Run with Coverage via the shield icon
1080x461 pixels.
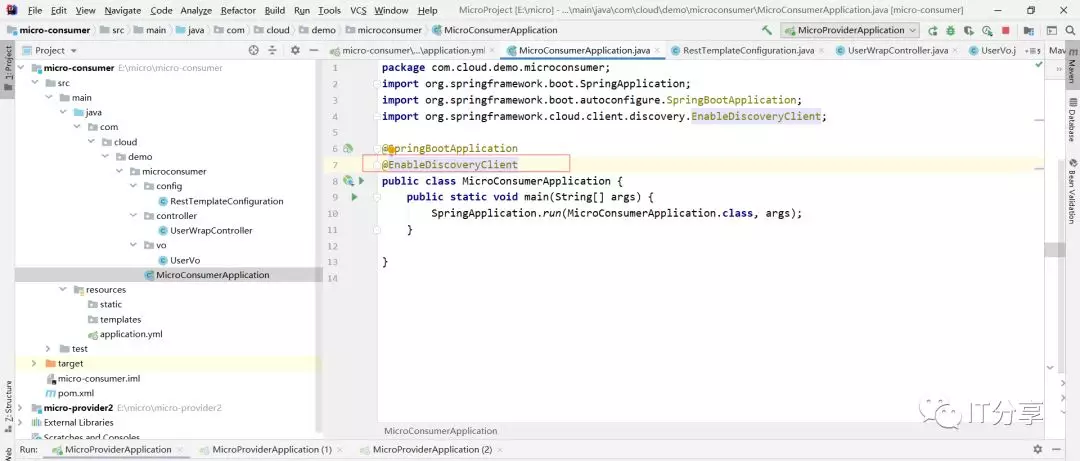[968, 30]
